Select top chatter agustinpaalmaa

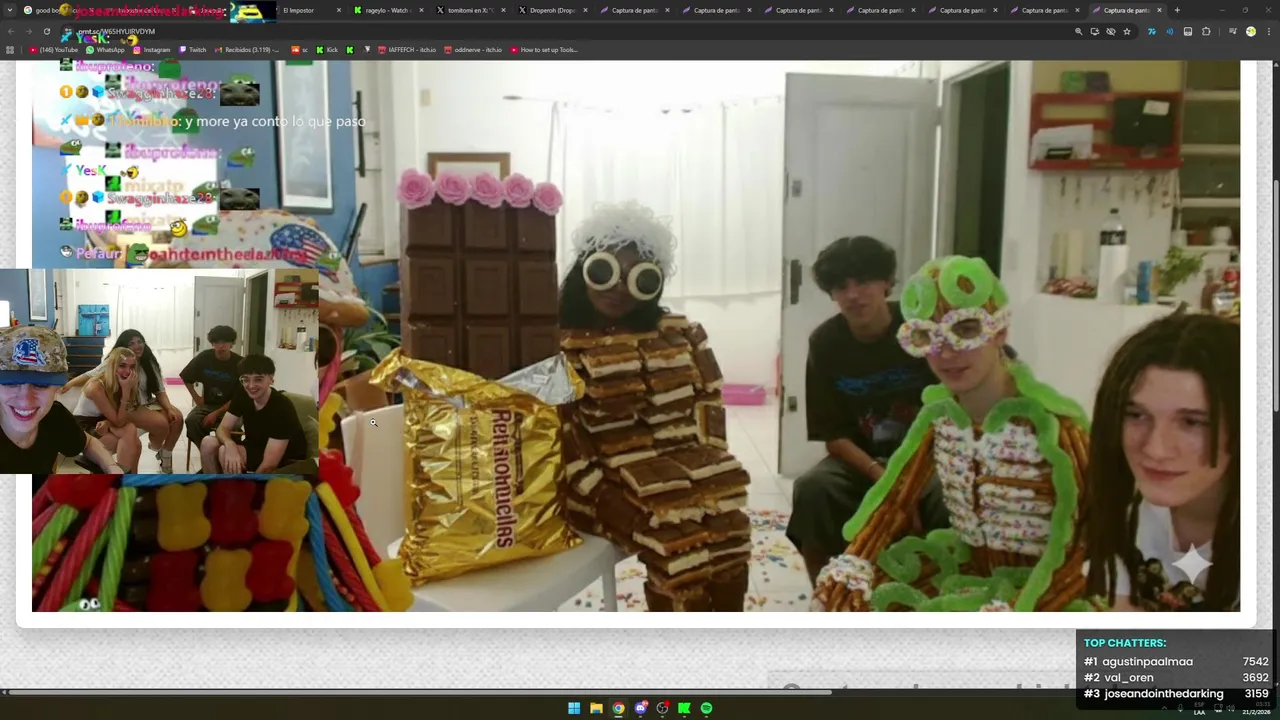[x=1147, y=661]
